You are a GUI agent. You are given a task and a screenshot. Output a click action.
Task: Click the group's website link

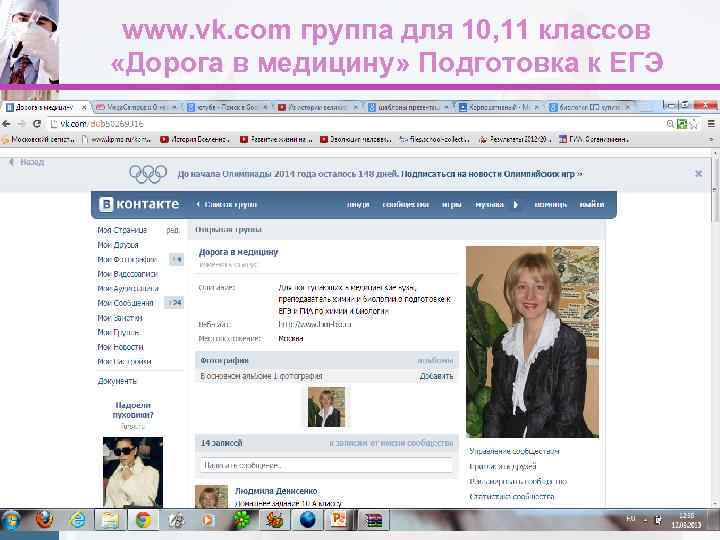[315, 325]
